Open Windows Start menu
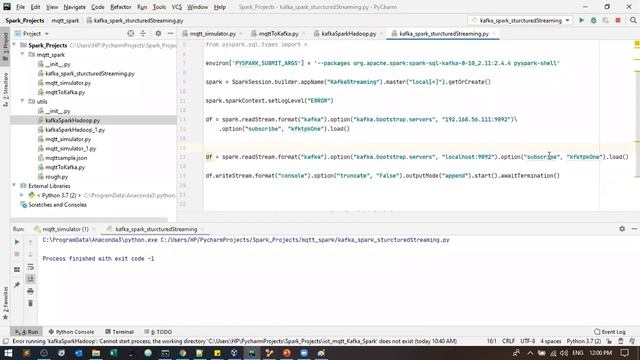This screenshot has width=640, height=360. click(x=8, y=353)
